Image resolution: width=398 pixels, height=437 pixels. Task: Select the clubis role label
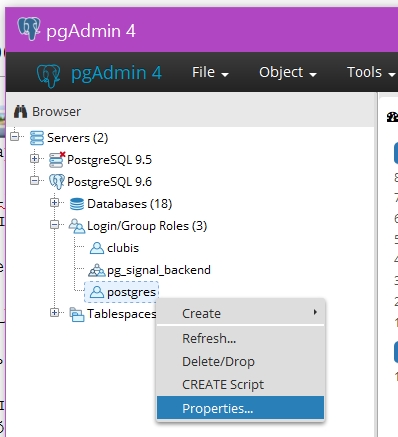click(123, 248)
